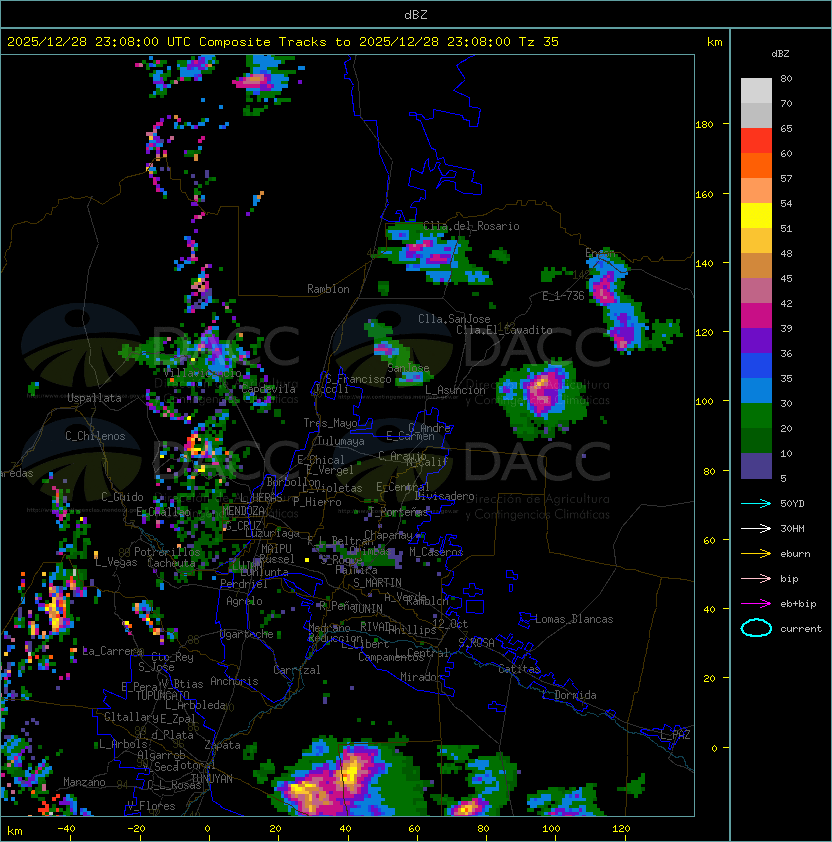Click the cyan current ellipse icon
The height and width of the screenshot is (842, 832).
(x=756, y=628)
